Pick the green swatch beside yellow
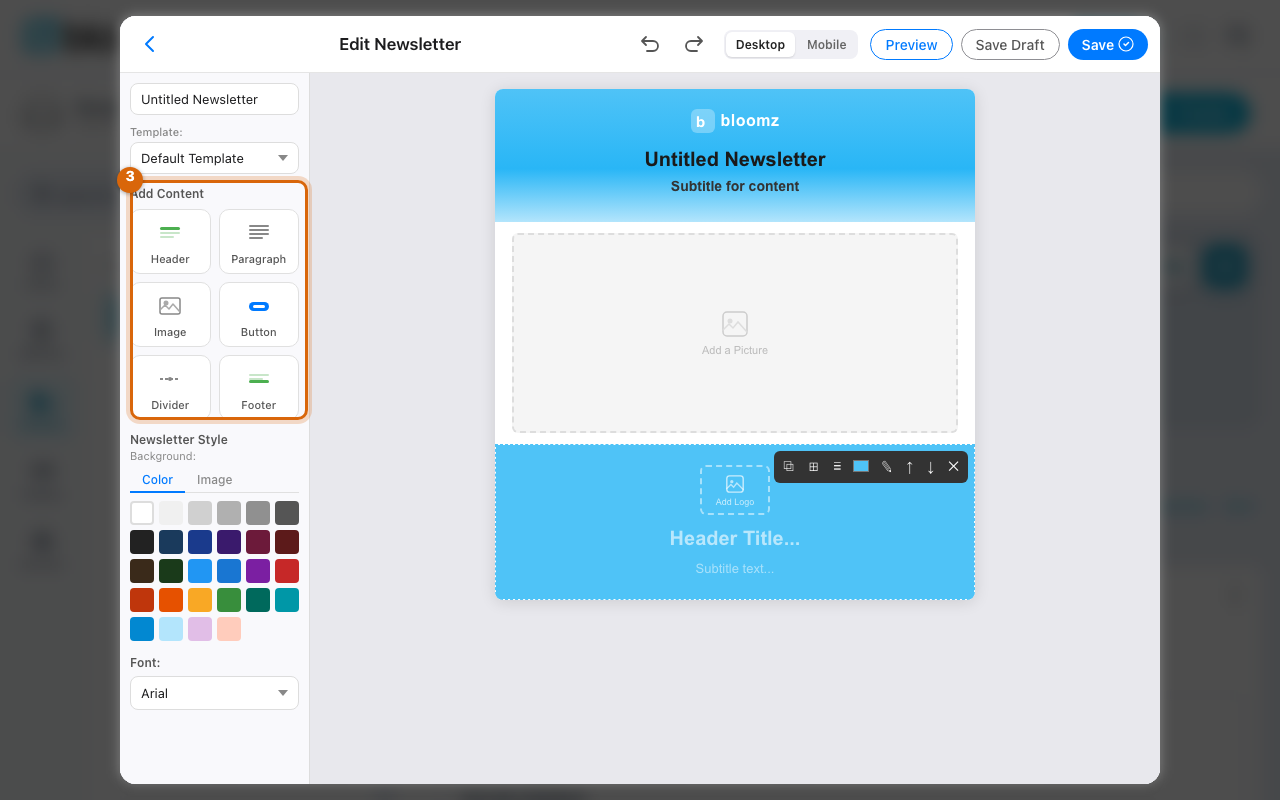1280x800 pixels. tap(229, 600)
